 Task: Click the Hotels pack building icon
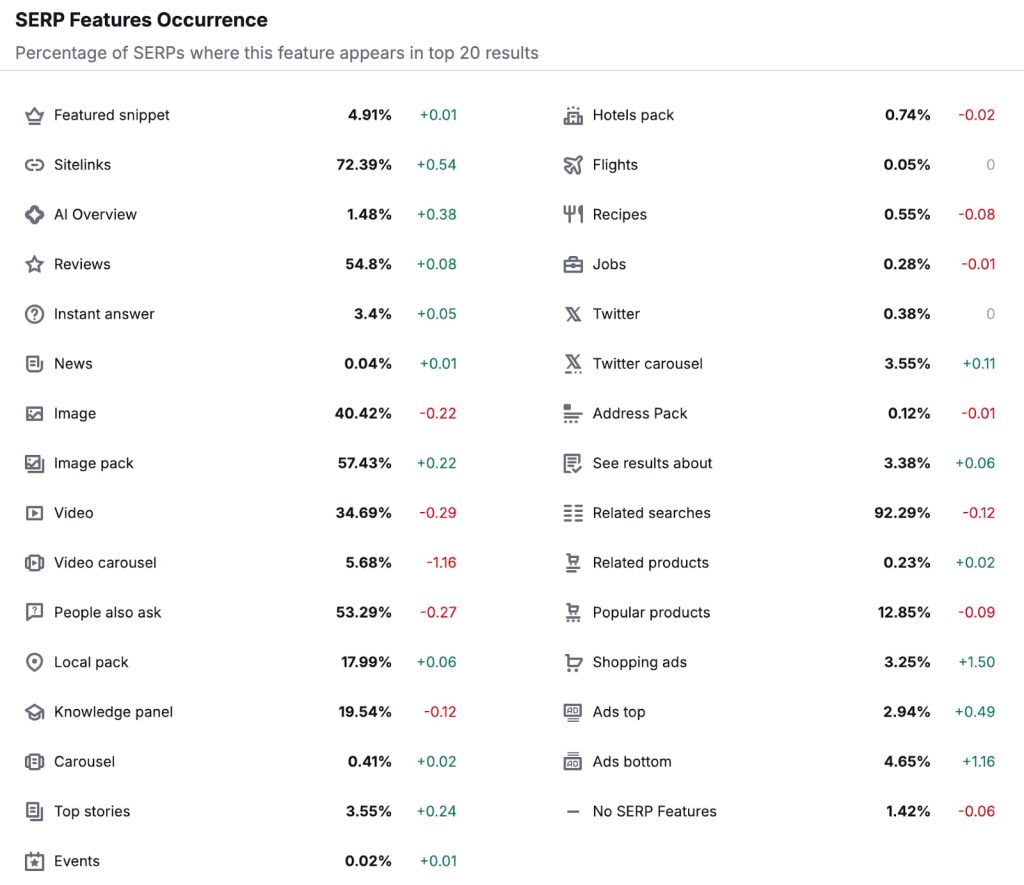point(573,115)
